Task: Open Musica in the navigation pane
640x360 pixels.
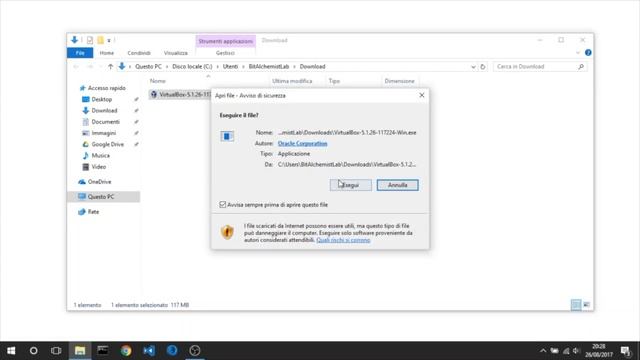Action: pyautogui.click(x=100, y=156)
